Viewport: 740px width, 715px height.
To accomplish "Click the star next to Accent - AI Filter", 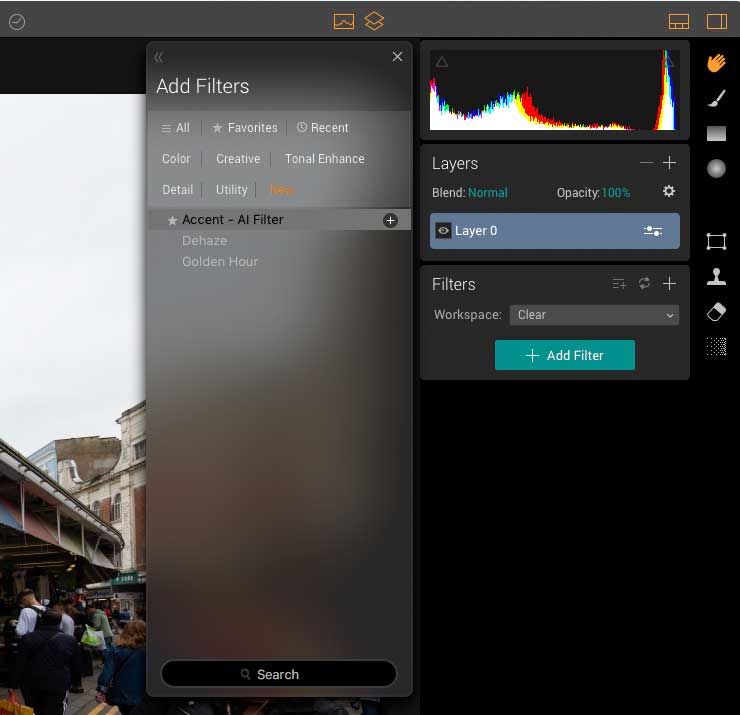I will coord(172,220).
